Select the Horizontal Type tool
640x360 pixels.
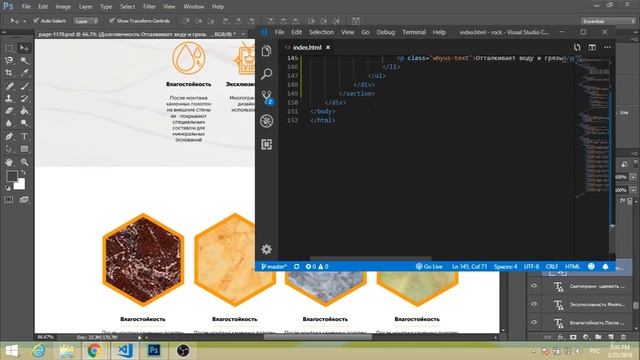pos(24,136)
